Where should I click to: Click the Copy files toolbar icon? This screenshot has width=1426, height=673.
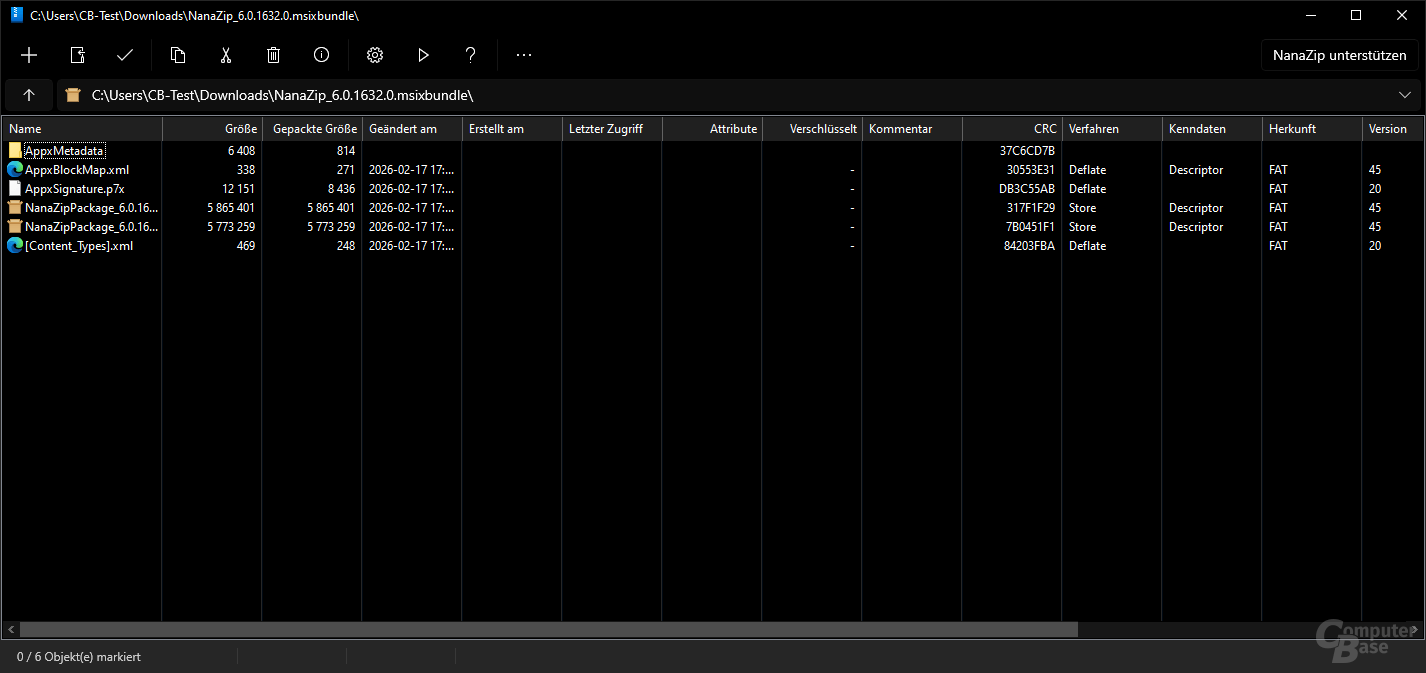[178, 55]
